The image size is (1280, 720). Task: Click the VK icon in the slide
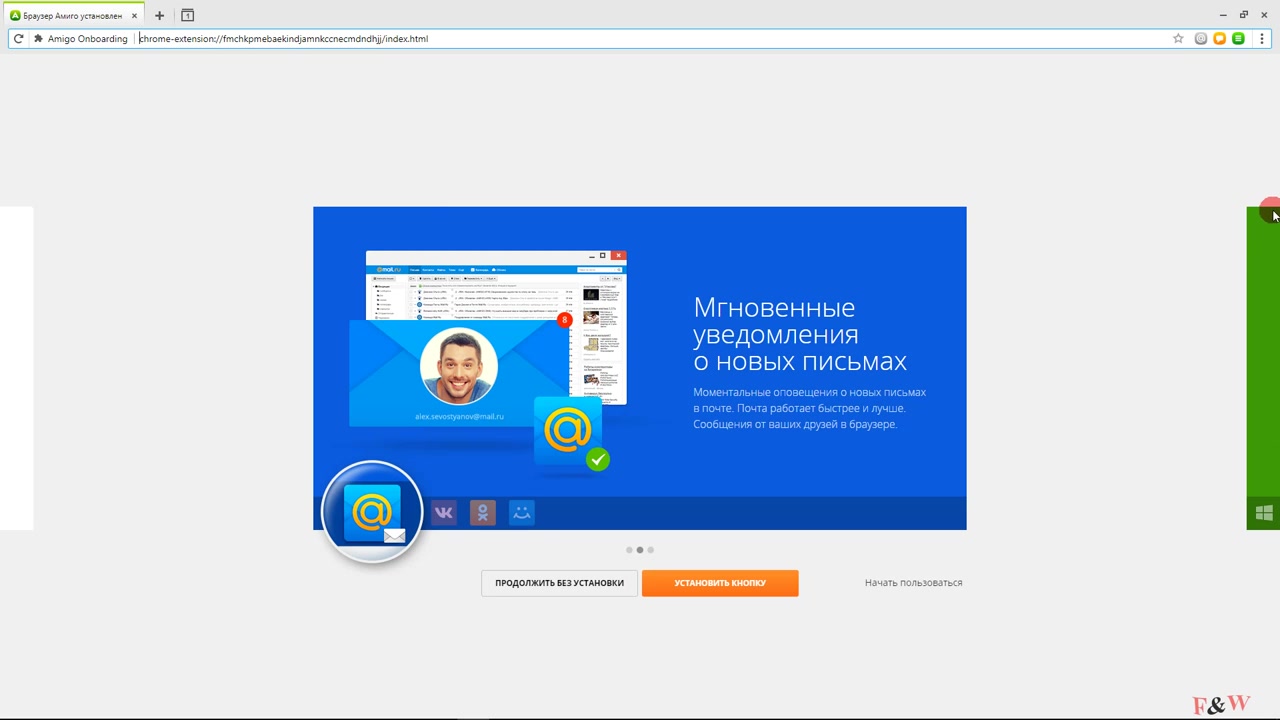pyautogui.click(x=444, y=513)
